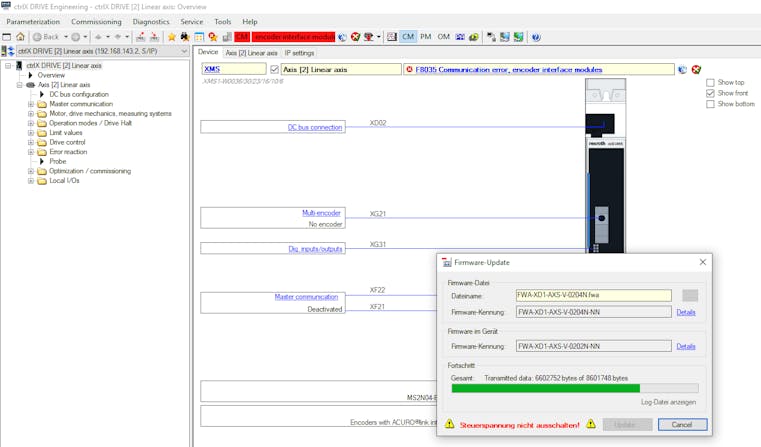
Task: Click the Back navigation button
Action: 46,37
